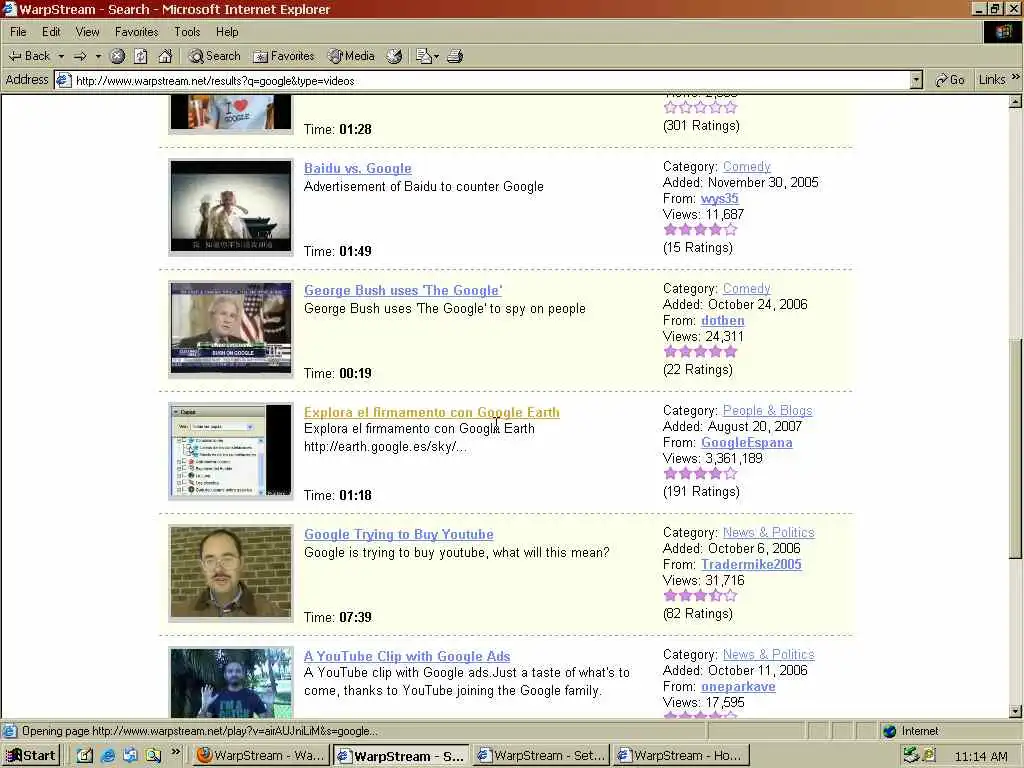
Task: Open the Help menu
Action: click(227, 32)
